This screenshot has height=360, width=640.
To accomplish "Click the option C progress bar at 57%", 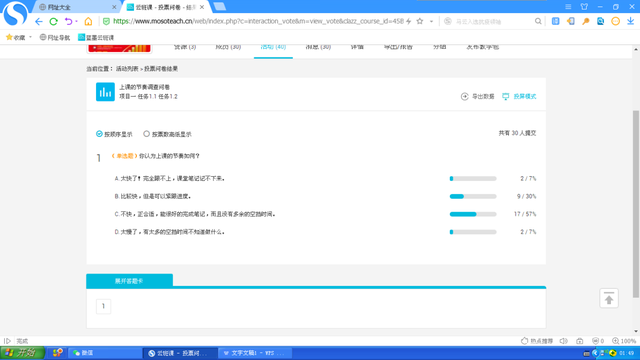I will [x=473, y=214].
